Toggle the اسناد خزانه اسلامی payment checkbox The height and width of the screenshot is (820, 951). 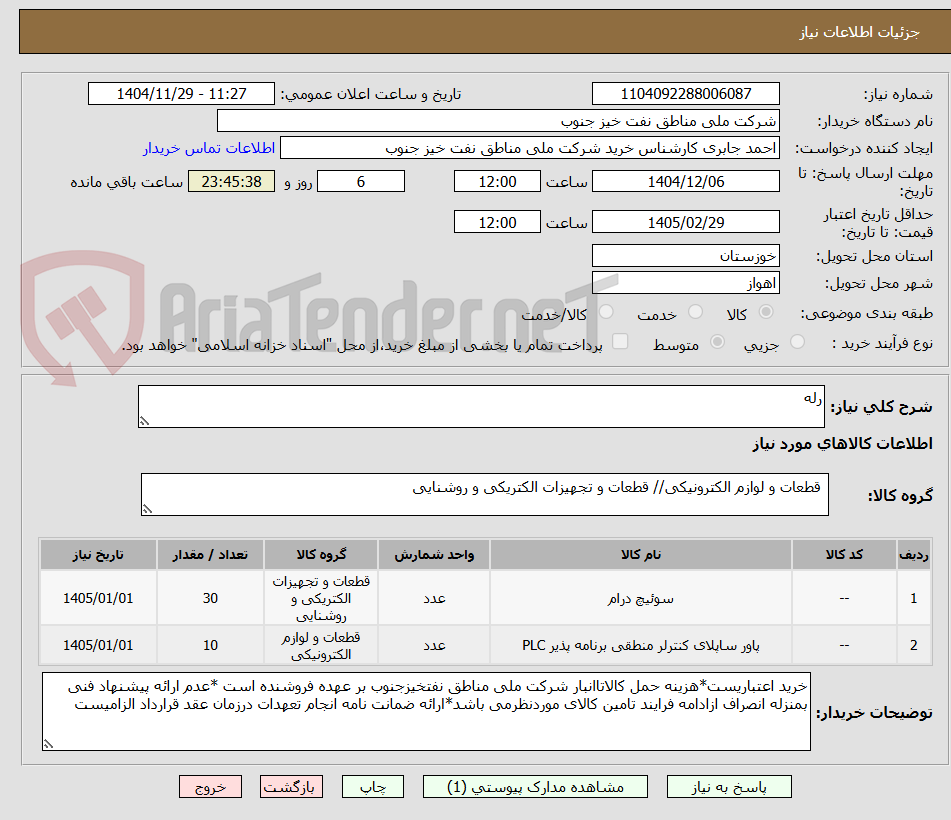pos(620,341)
